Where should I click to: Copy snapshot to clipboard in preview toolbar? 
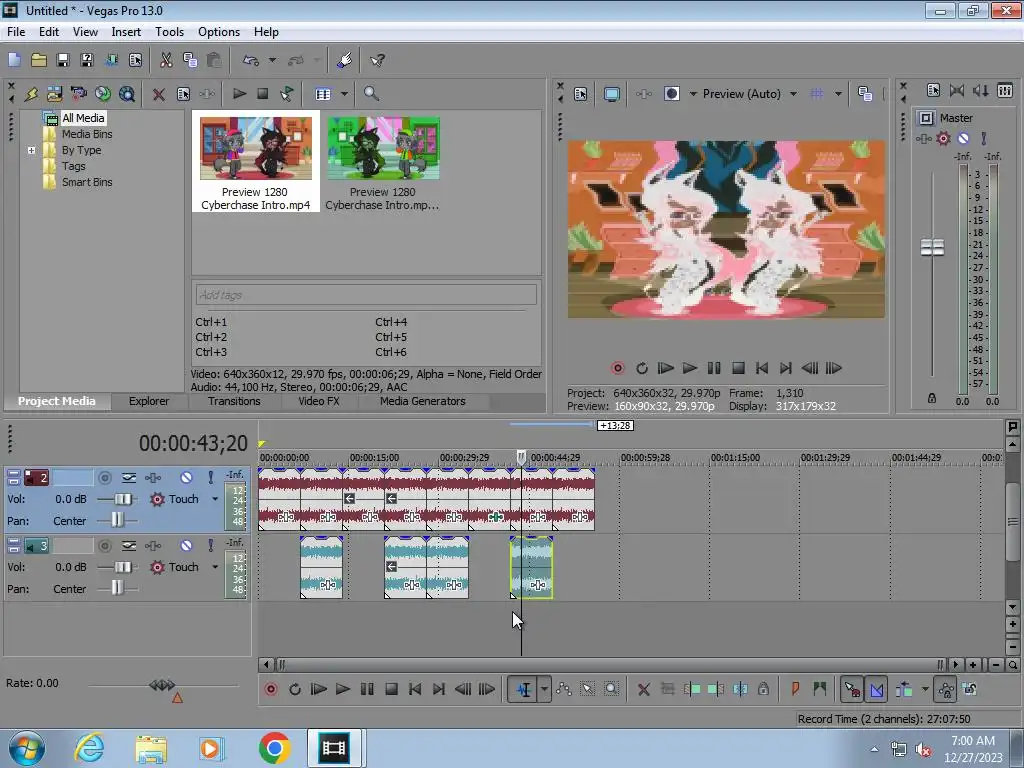click(x=865, y=94)
